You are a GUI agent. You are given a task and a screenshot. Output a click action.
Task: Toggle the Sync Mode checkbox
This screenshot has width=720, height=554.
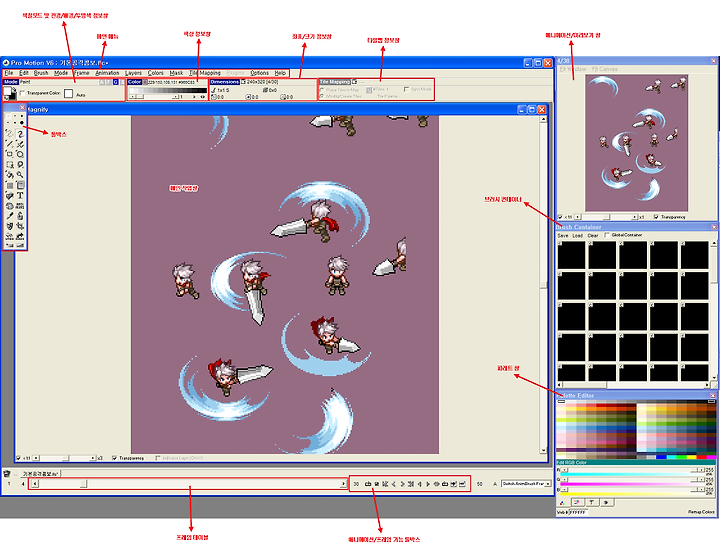406,89
